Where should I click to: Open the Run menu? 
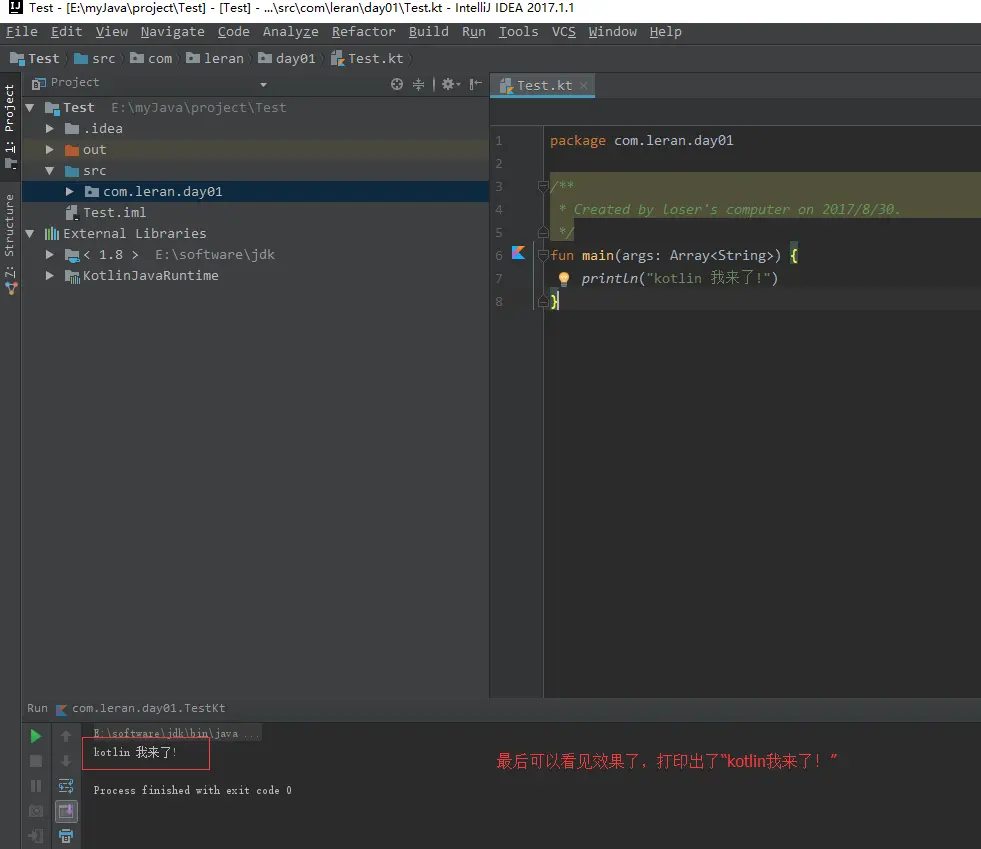tap(474, 31)
